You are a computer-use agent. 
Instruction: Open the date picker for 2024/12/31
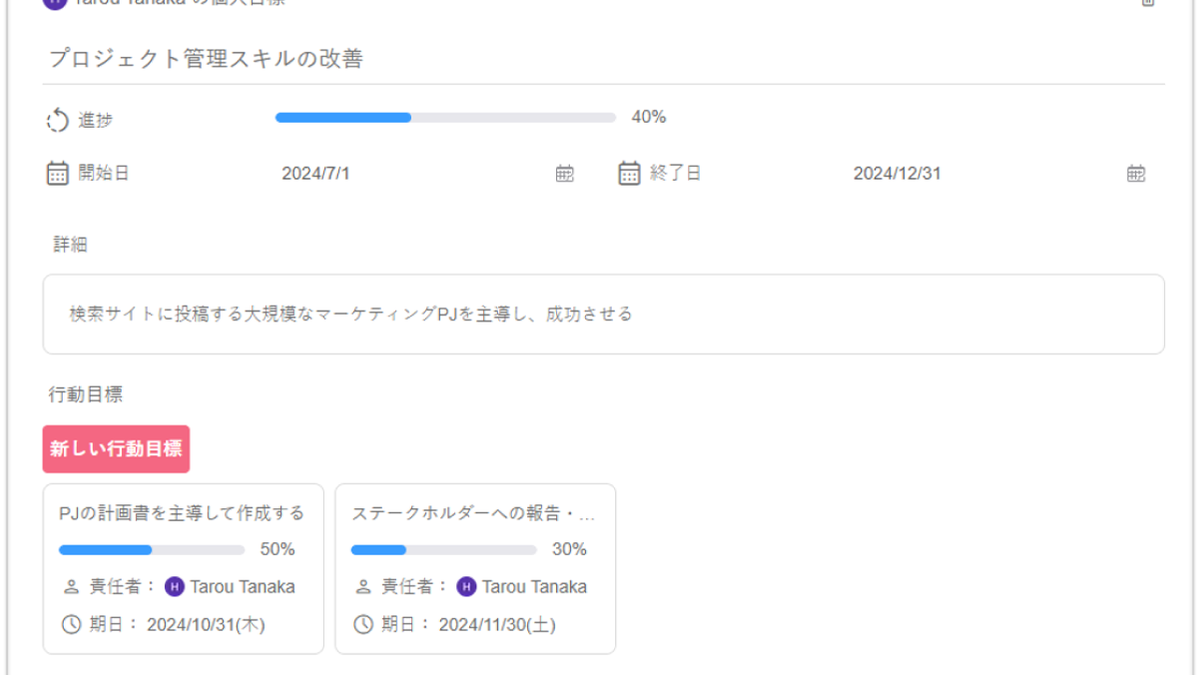click(1136, 174)
